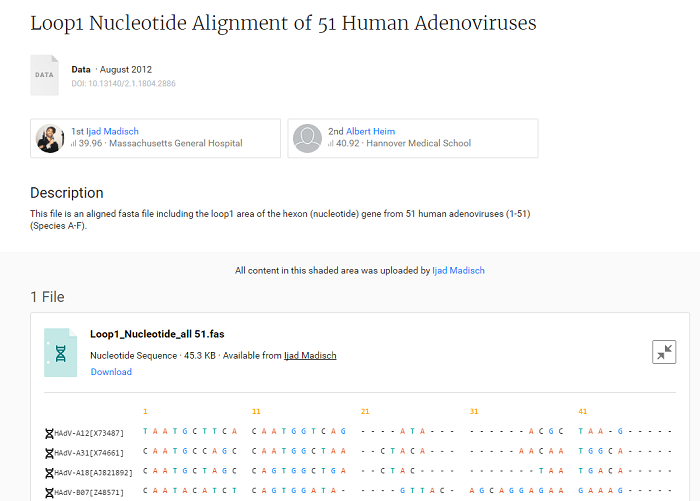
Task: Click the DNA icon beside HAdV-A12 row
Action: (x=49, y=433)
